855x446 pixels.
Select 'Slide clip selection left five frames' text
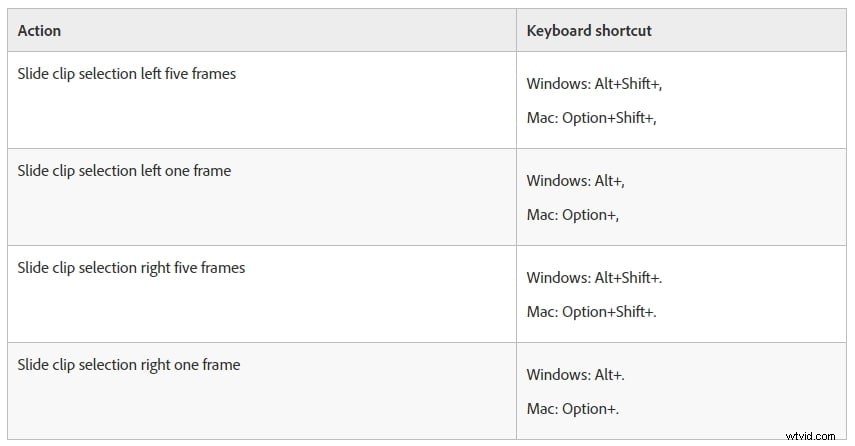click(x=127, y=74)
